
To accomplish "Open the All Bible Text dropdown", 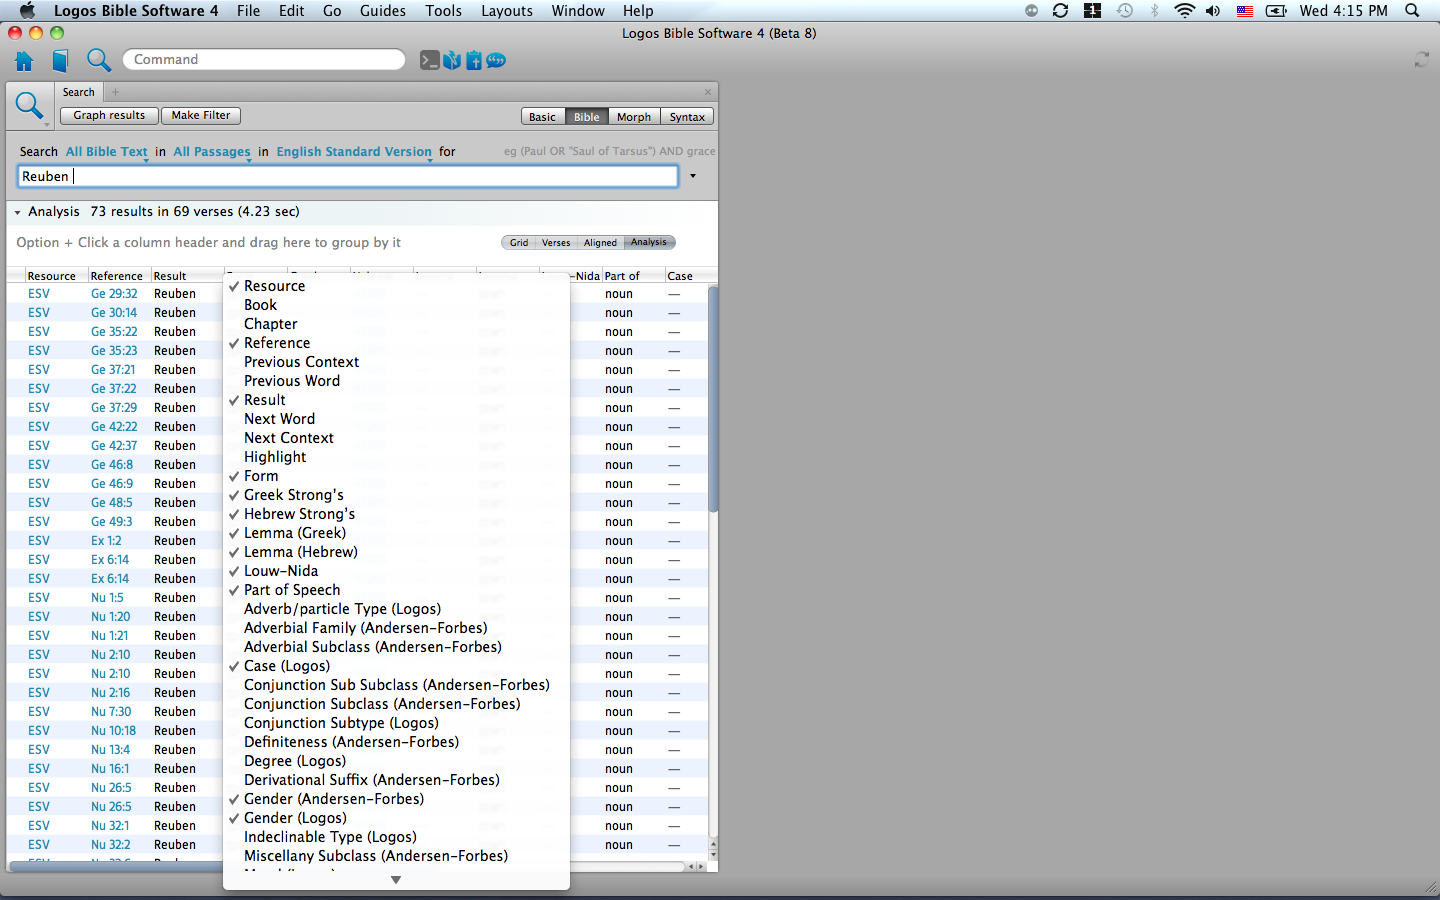I will [107, 152].
